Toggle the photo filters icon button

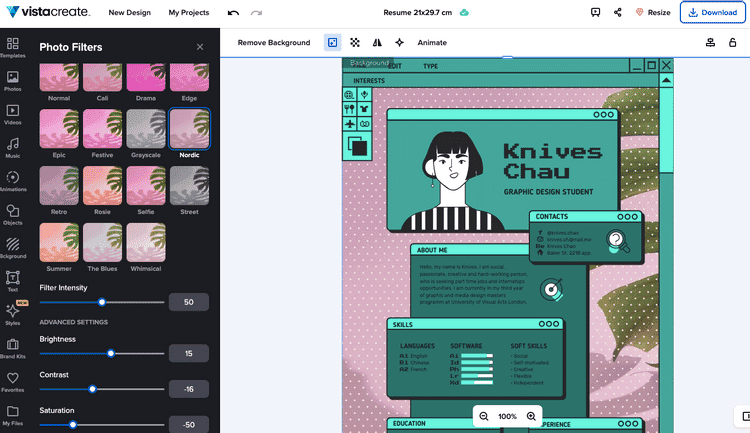click(x=333, y=43)
